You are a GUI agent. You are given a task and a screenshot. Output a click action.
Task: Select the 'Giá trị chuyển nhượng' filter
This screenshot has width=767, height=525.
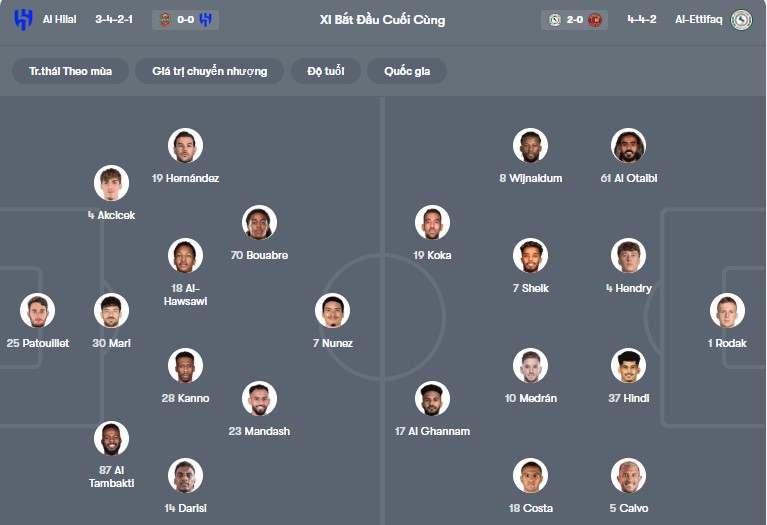[x=210, y=71]
